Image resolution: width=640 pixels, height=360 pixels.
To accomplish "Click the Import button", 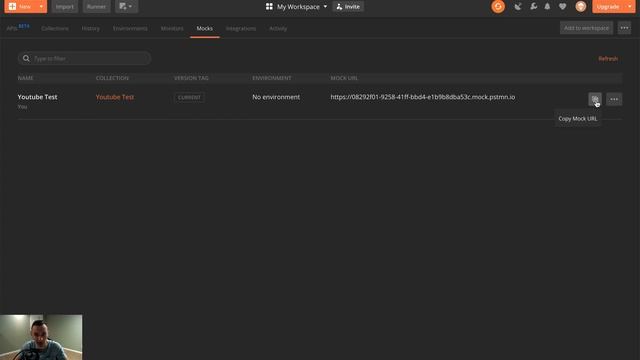I will [64, 7].
